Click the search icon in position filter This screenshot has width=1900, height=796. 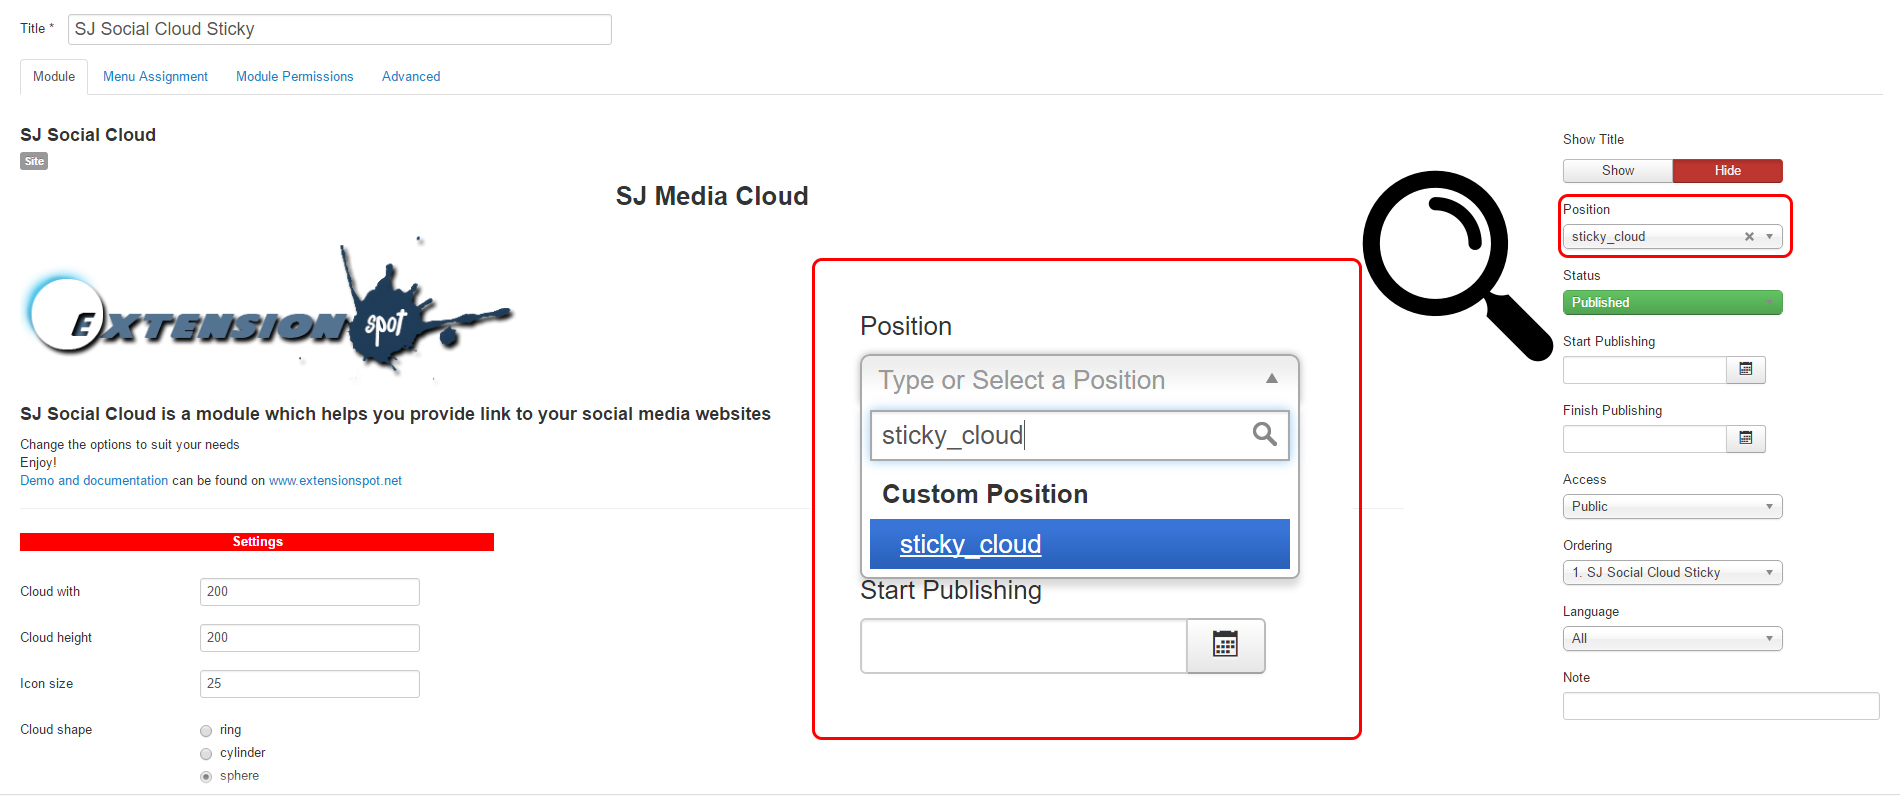1264,434
